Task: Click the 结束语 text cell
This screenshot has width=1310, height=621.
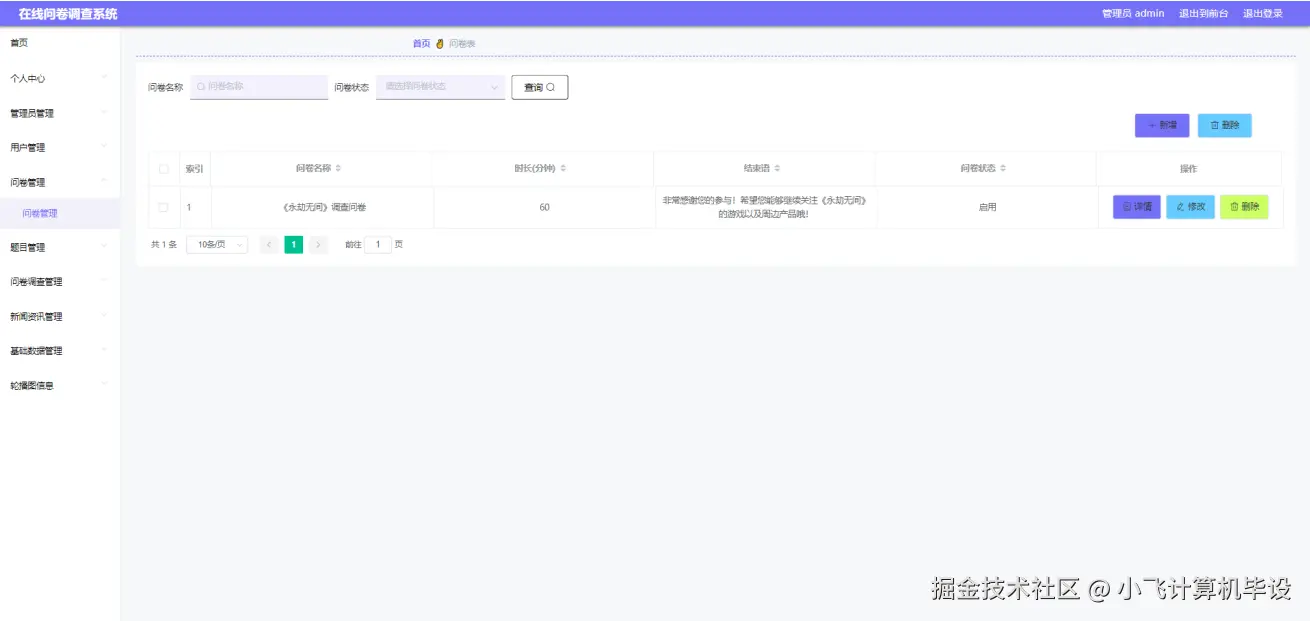Action: point(765,207)
